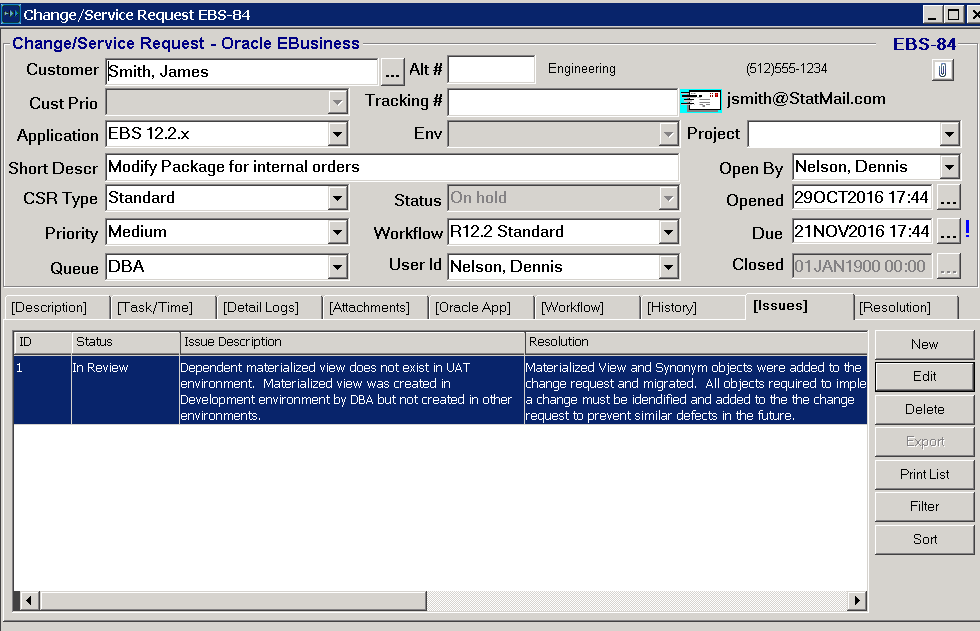Maximize the Change/Service Request window
The width and height of the screenshot is (980, 631).
click(953, 14)
